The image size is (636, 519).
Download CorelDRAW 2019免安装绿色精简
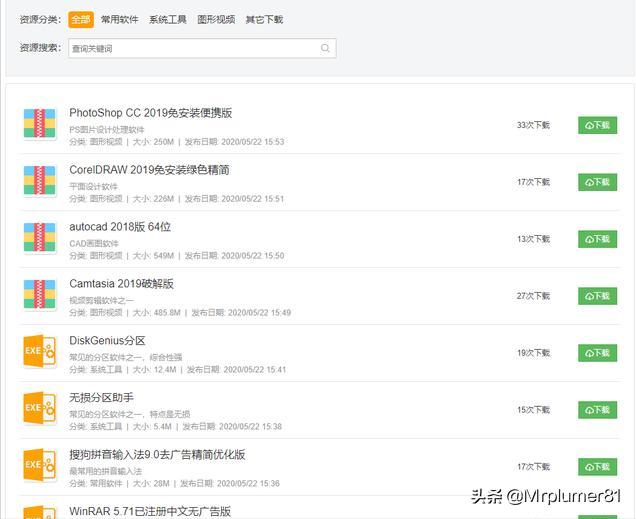pyautogui.click(x=597, y=182)
